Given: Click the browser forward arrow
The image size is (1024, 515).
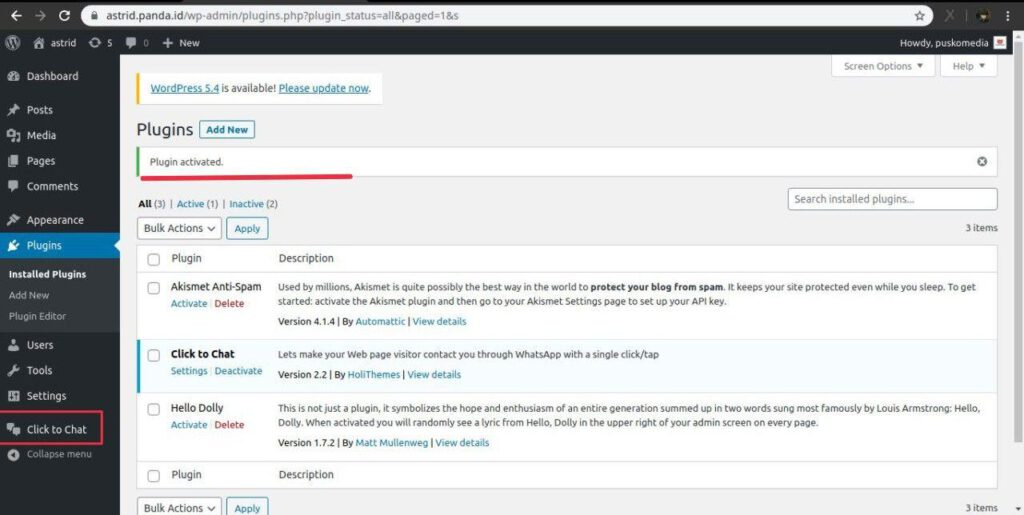Looking at the screenshot, I should coord(40,15).
